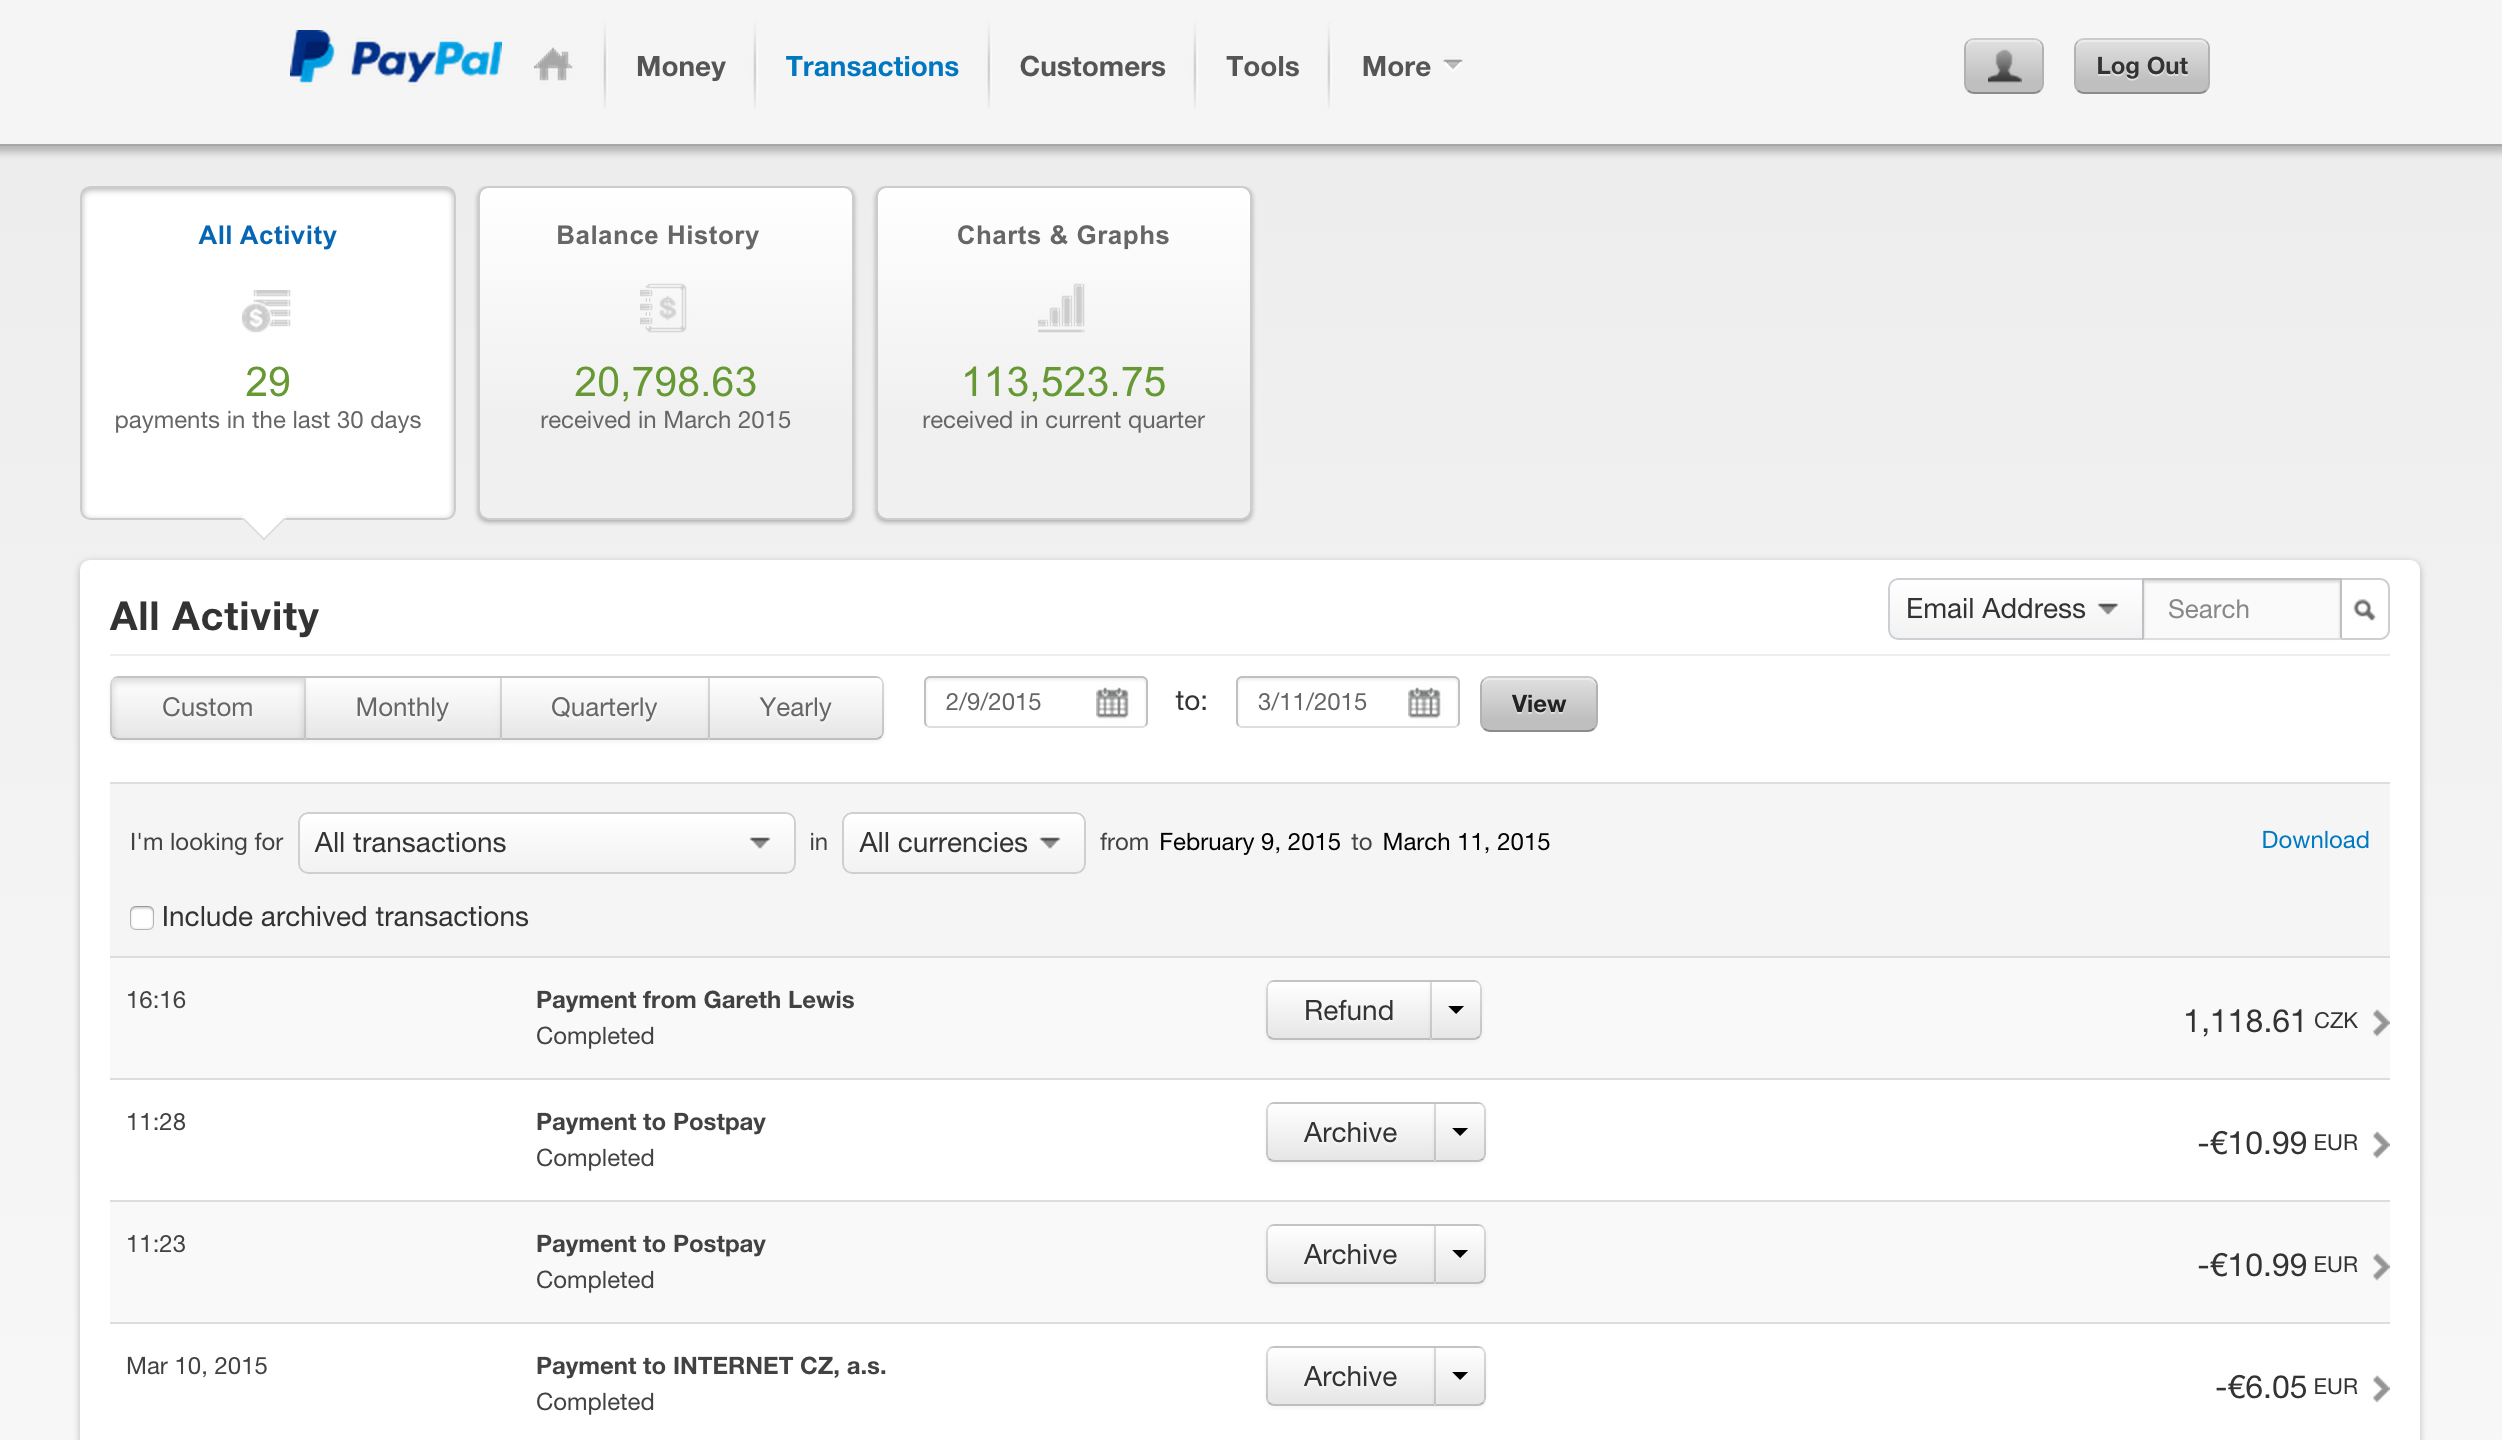
Task: Open Payment from Gareth Lewis details
Action: [x=695, y=1000]
